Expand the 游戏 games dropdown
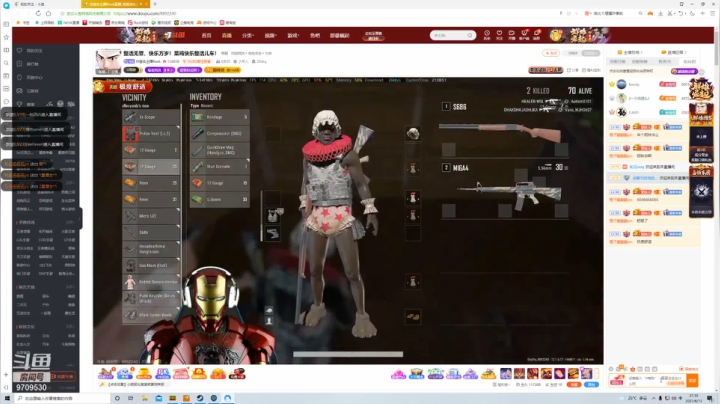 tap(293, 35)
